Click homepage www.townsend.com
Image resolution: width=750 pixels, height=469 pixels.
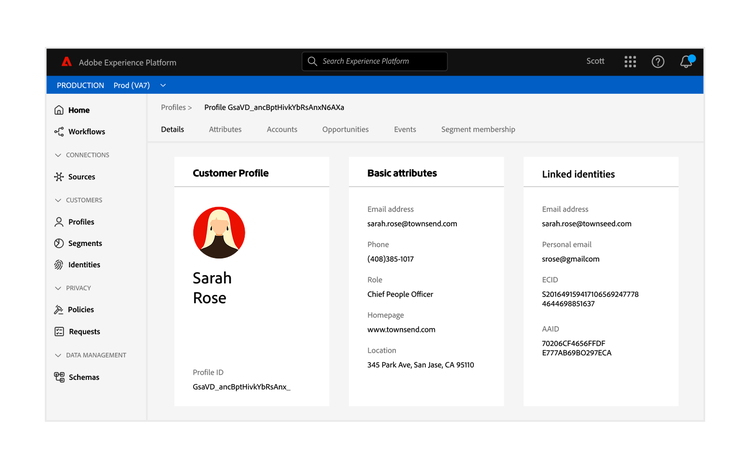(401, 329)
